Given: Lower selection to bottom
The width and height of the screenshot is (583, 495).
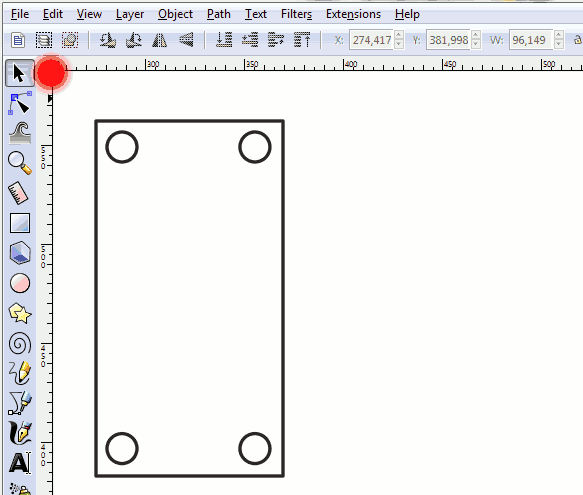Looking at the screenshot, I should (x=224, y=40).
